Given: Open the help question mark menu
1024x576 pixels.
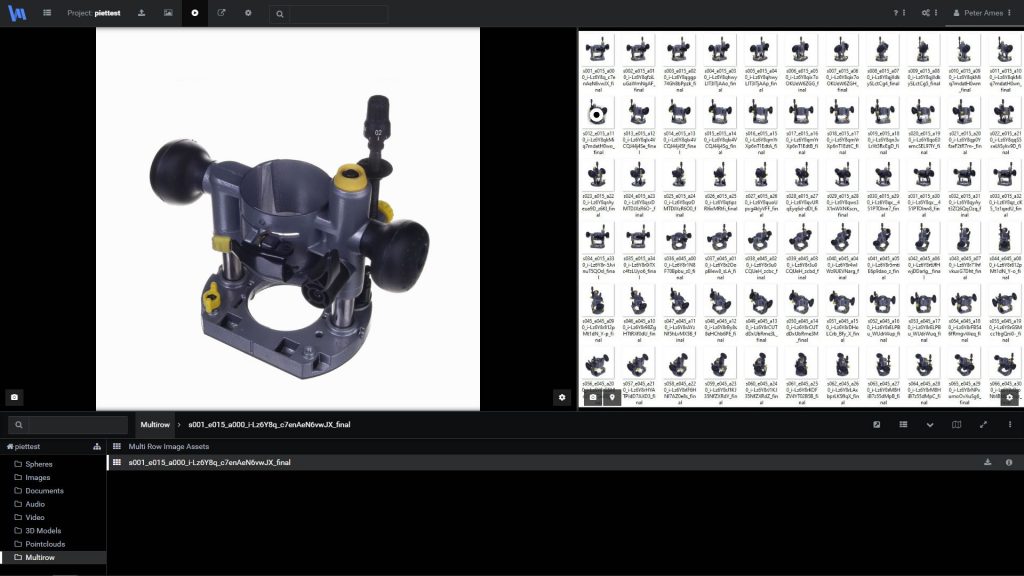Looking at the screenshot, I should coord(899,13).
